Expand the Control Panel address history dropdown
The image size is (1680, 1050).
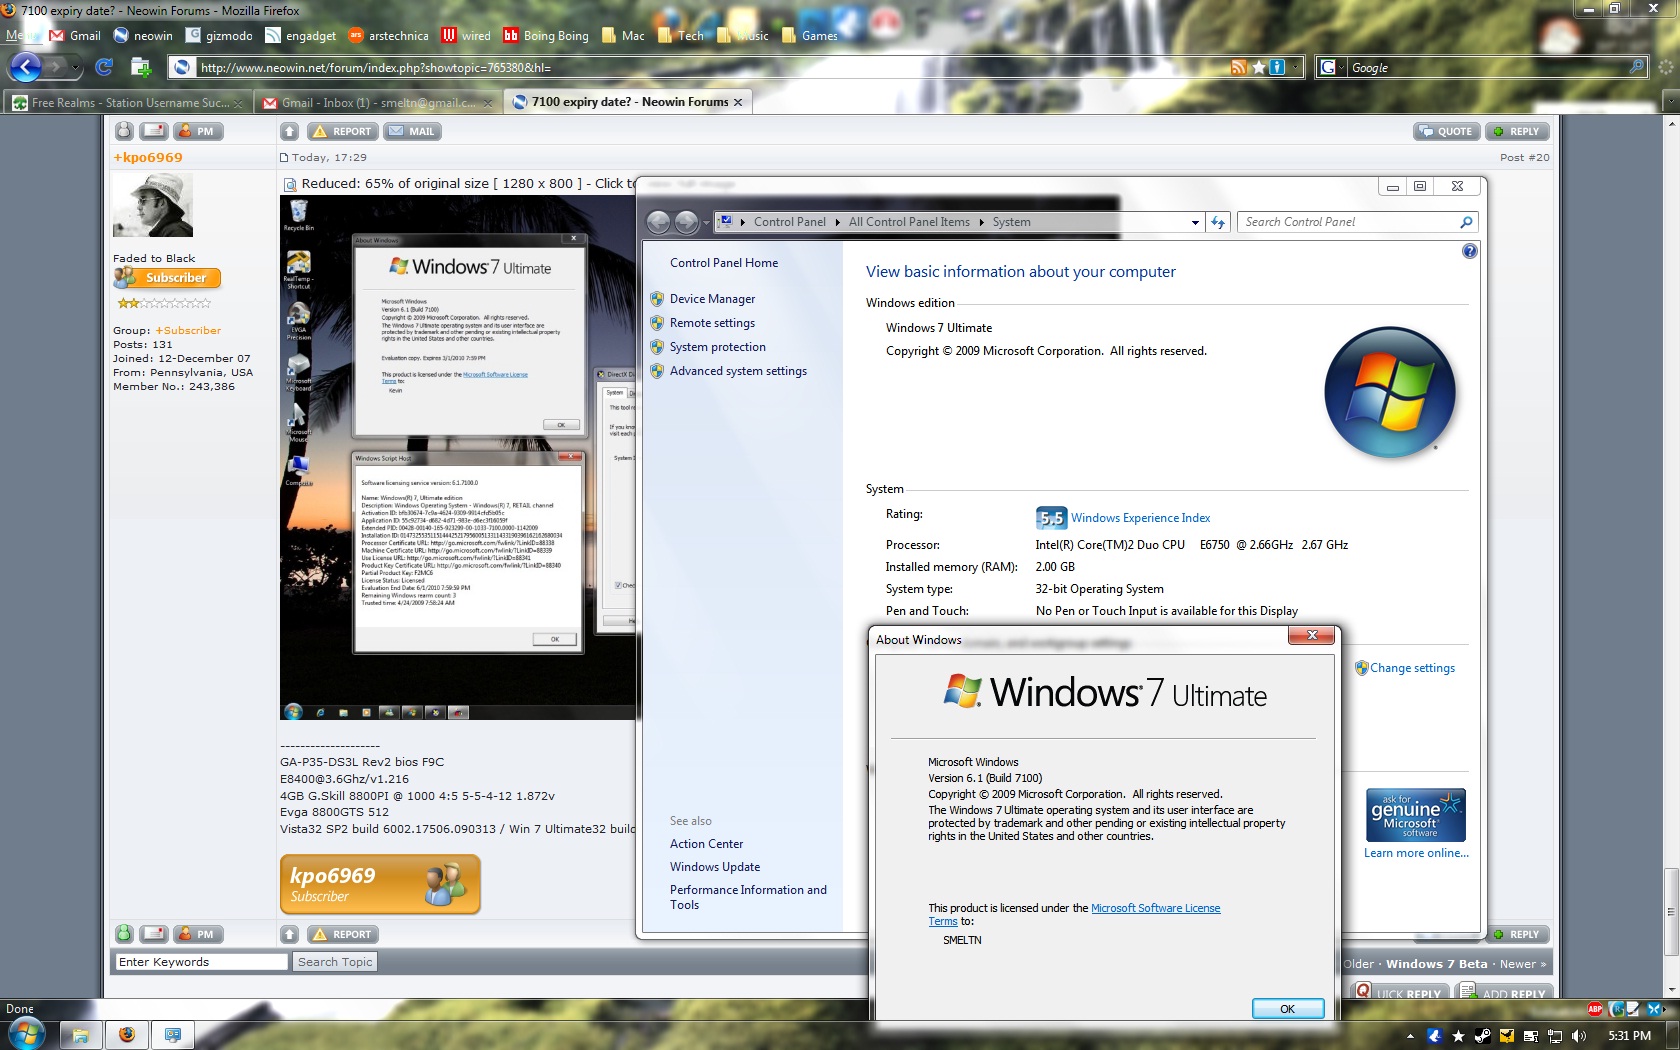pyautogui.click(x=1195, y=222)
